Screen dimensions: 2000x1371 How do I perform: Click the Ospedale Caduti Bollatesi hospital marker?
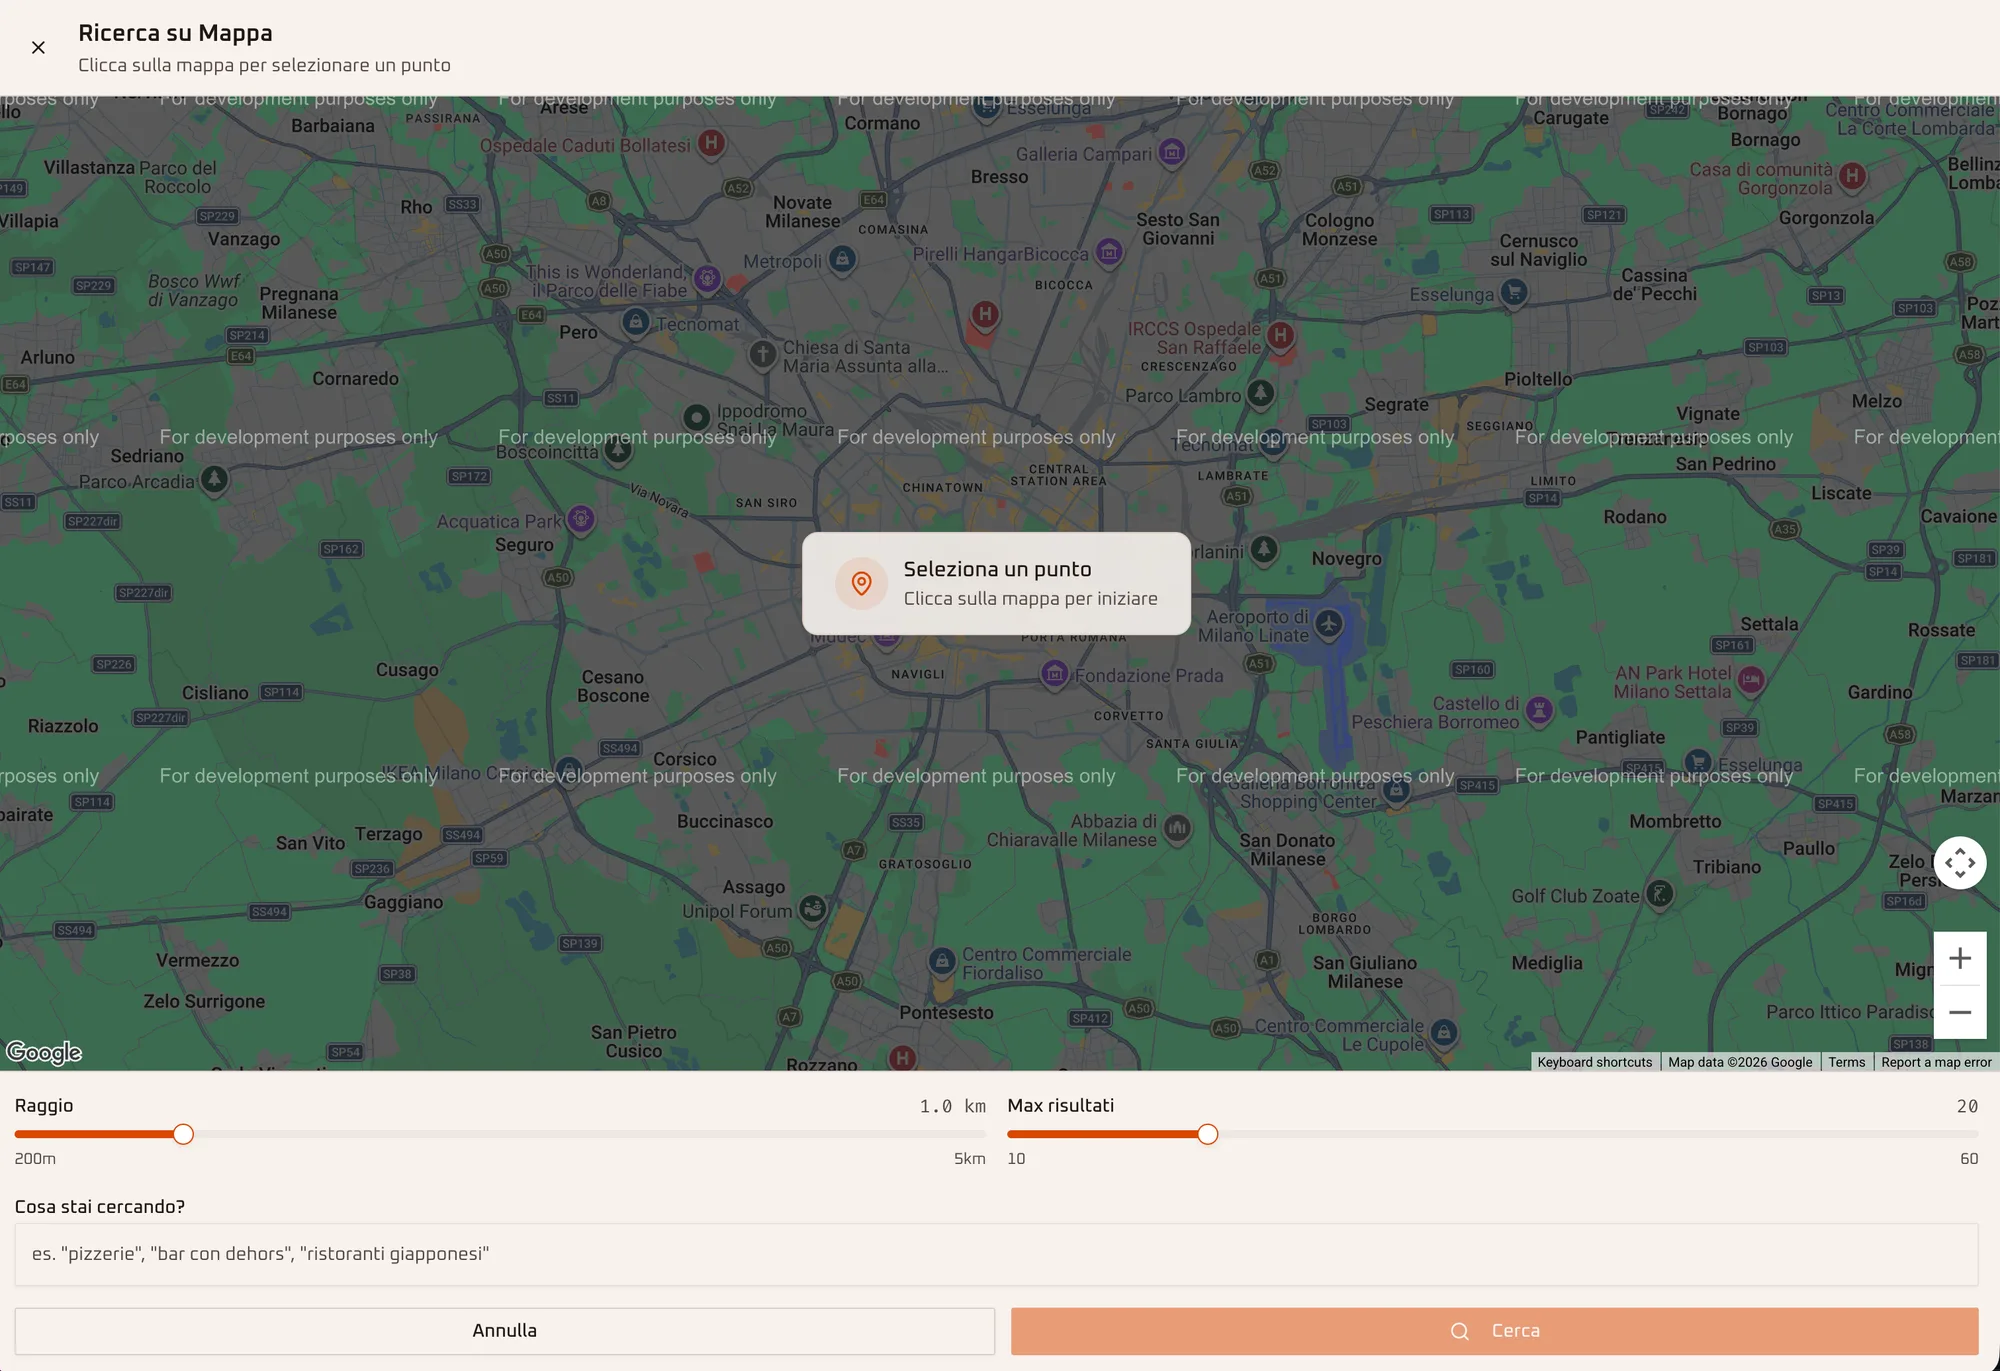pos(711,142)
